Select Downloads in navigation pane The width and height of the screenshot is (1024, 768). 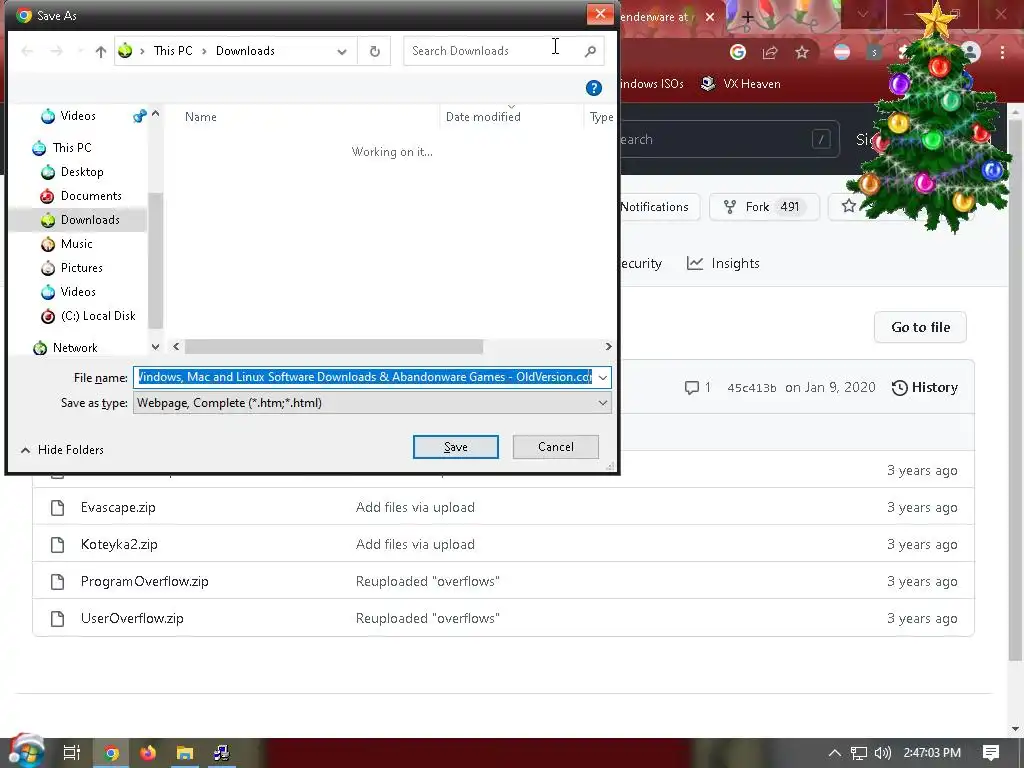tap(89, 220)
